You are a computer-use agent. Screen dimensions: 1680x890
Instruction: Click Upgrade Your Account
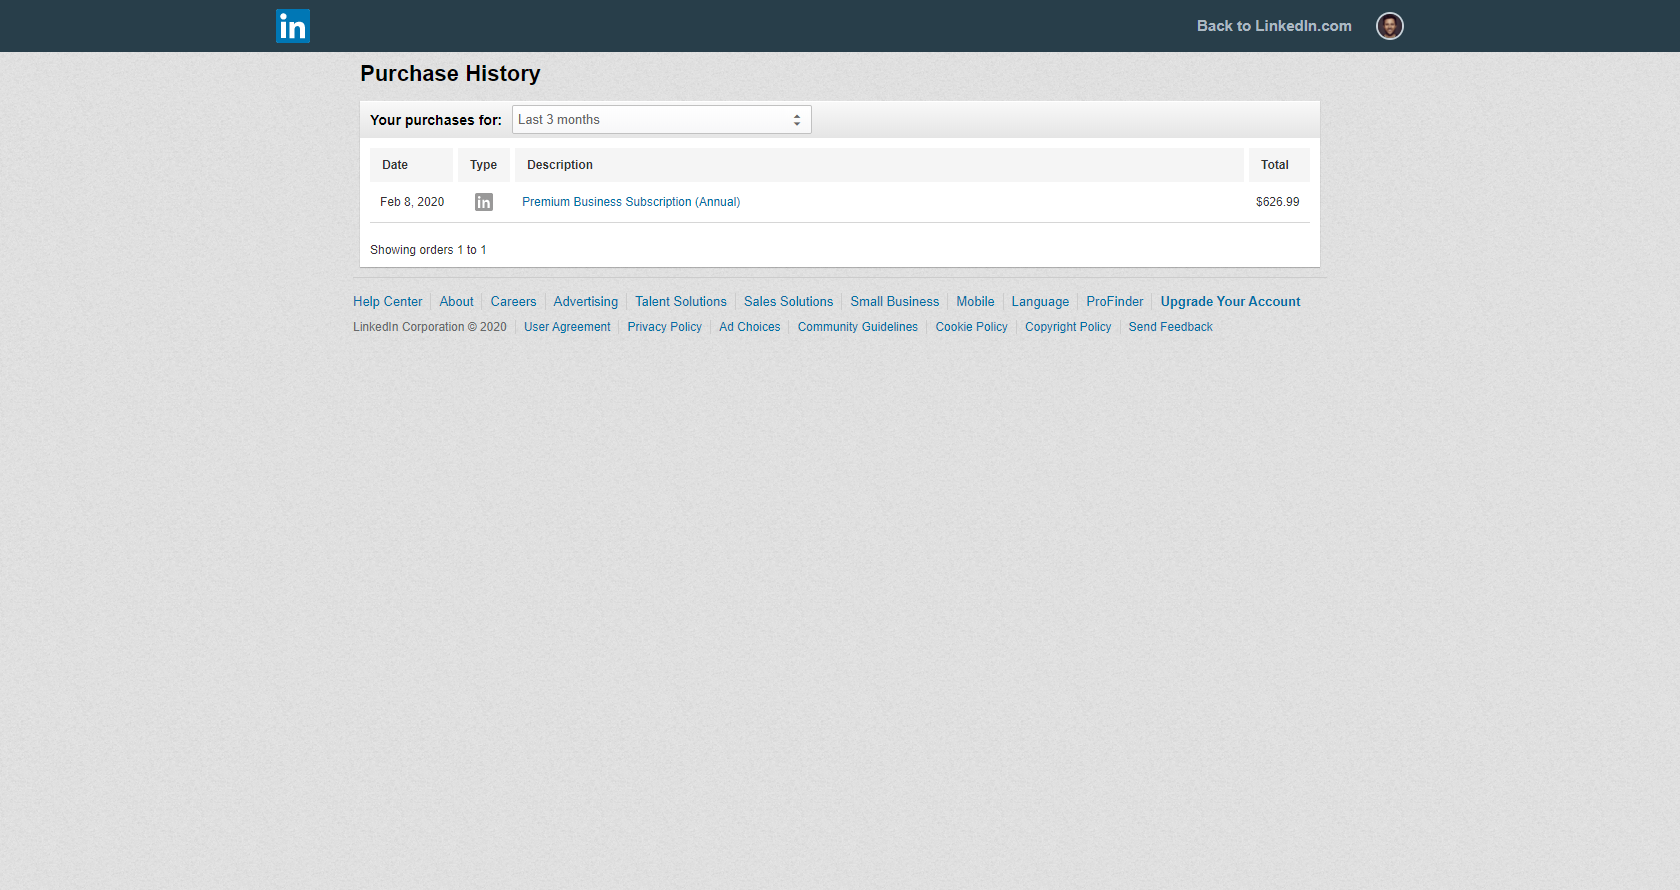(x=1230, y=301)
